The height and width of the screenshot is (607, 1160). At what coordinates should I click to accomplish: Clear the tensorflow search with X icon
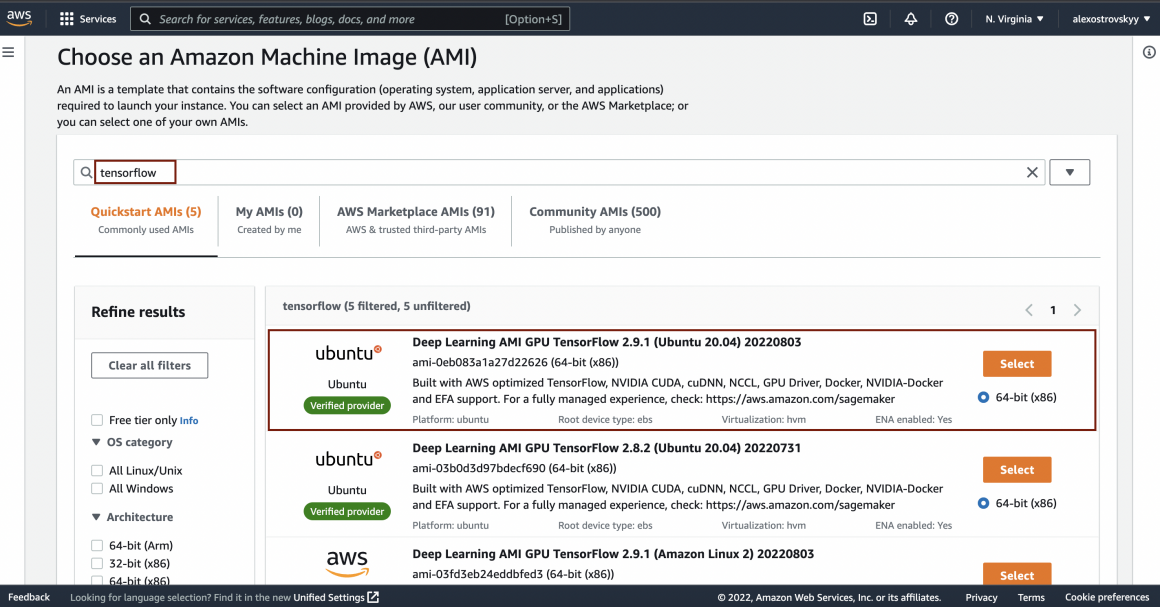point(1032,173)
